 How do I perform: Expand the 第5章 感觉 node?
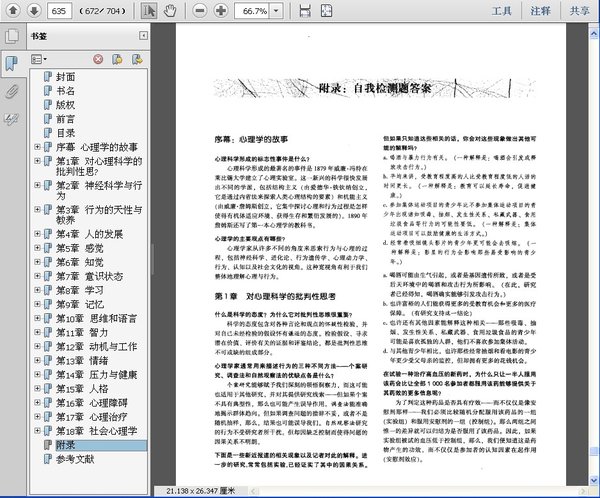click(x=38, y=248)
